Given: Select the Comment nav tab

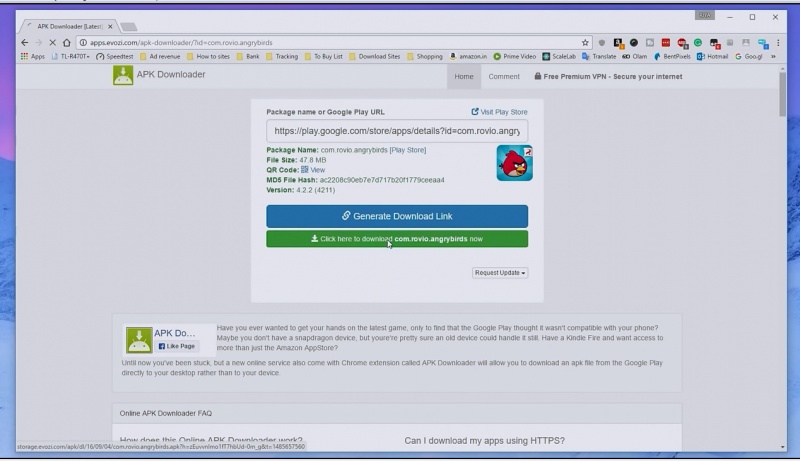Looking at the screenshot, I should click(504, 76).
